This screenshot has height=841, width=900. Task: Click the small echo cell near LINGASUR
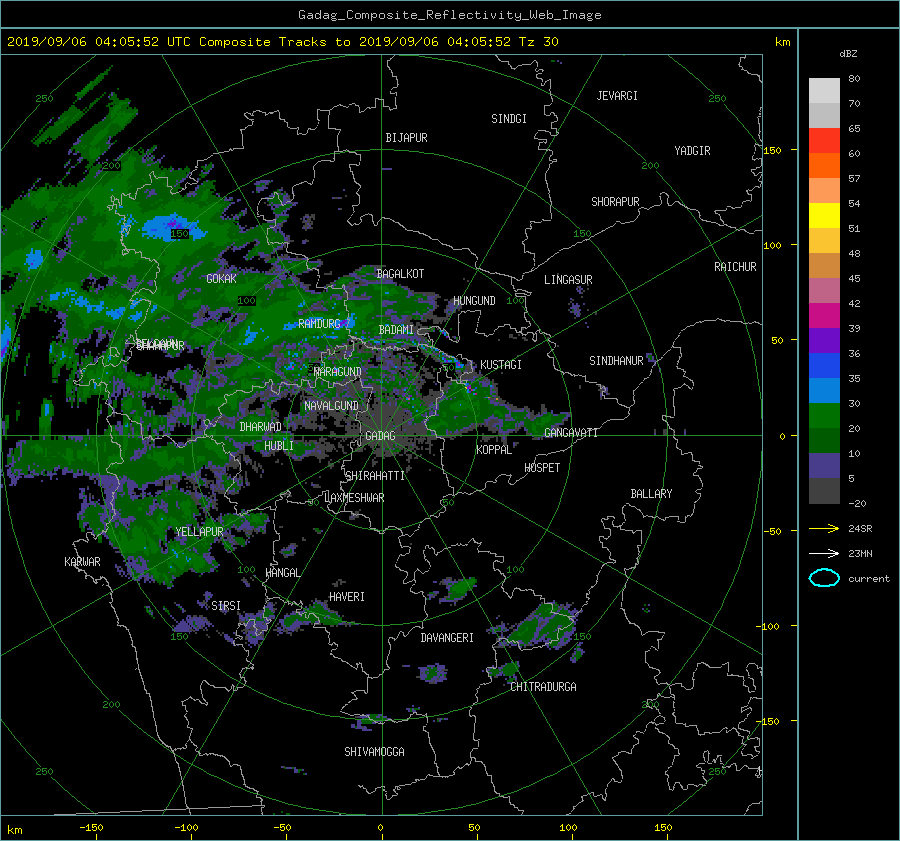[576, 308]
